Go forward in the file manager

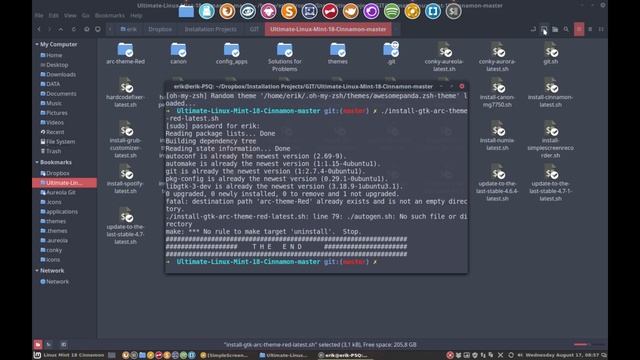coord(50,29)
